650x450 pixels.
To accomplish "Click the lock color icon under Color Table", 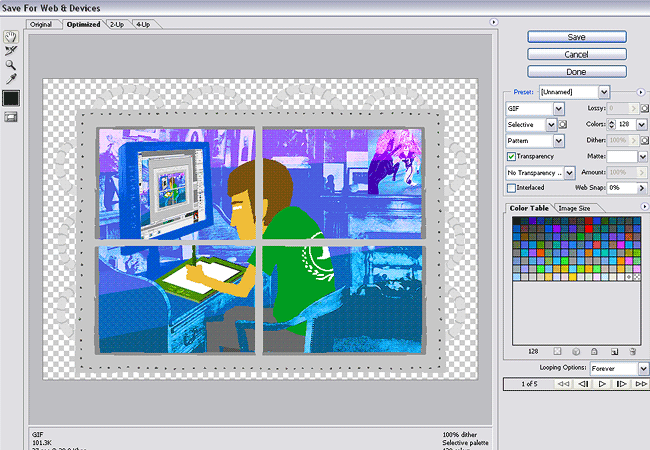I will [x=595, y=352].
